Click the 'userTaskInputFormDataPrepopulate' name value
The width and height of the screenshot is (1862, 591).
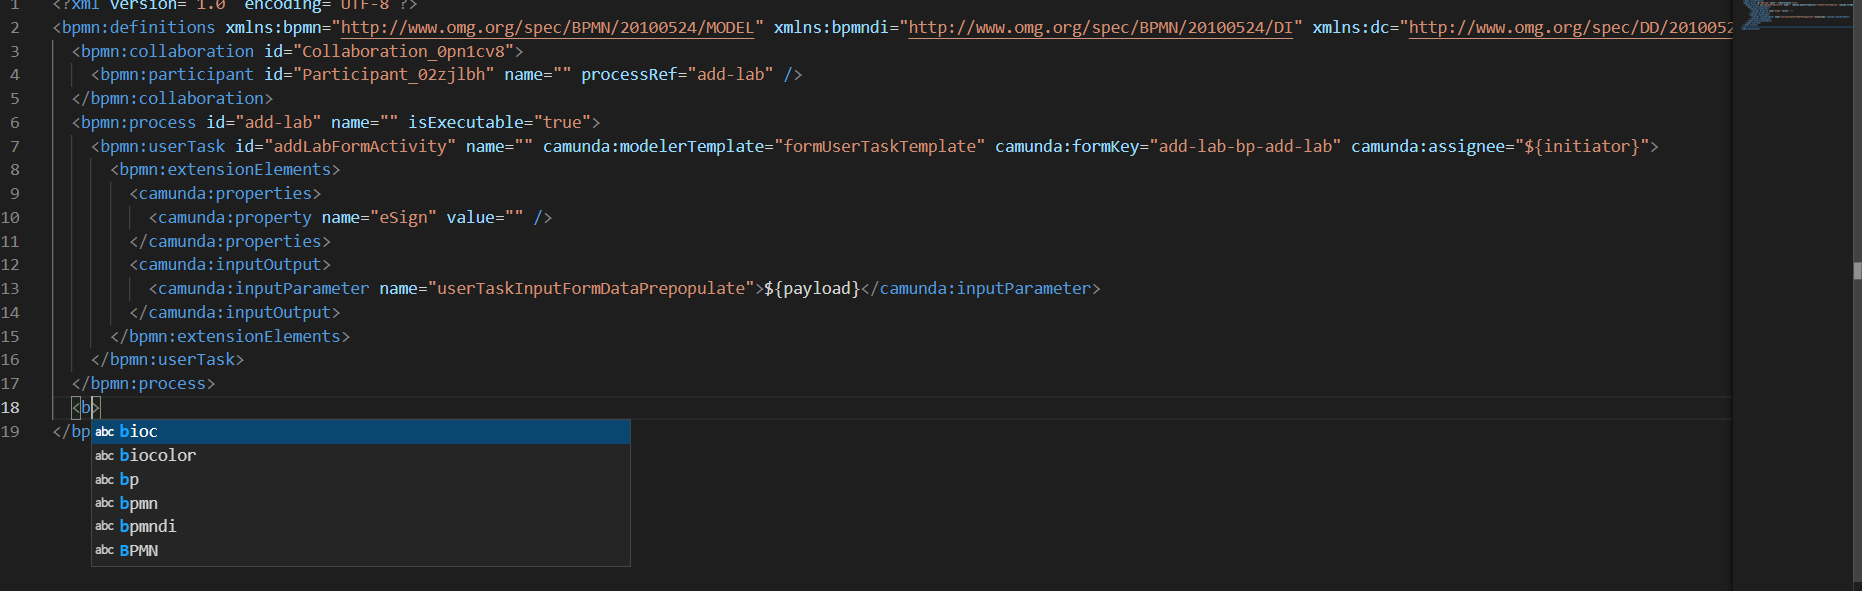pos(591,288)
